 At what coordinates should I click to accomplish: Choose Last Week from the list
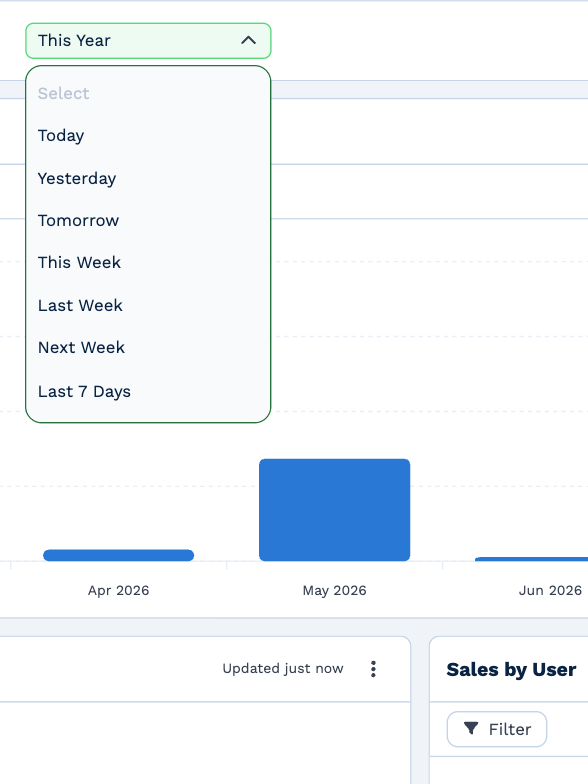148,305
